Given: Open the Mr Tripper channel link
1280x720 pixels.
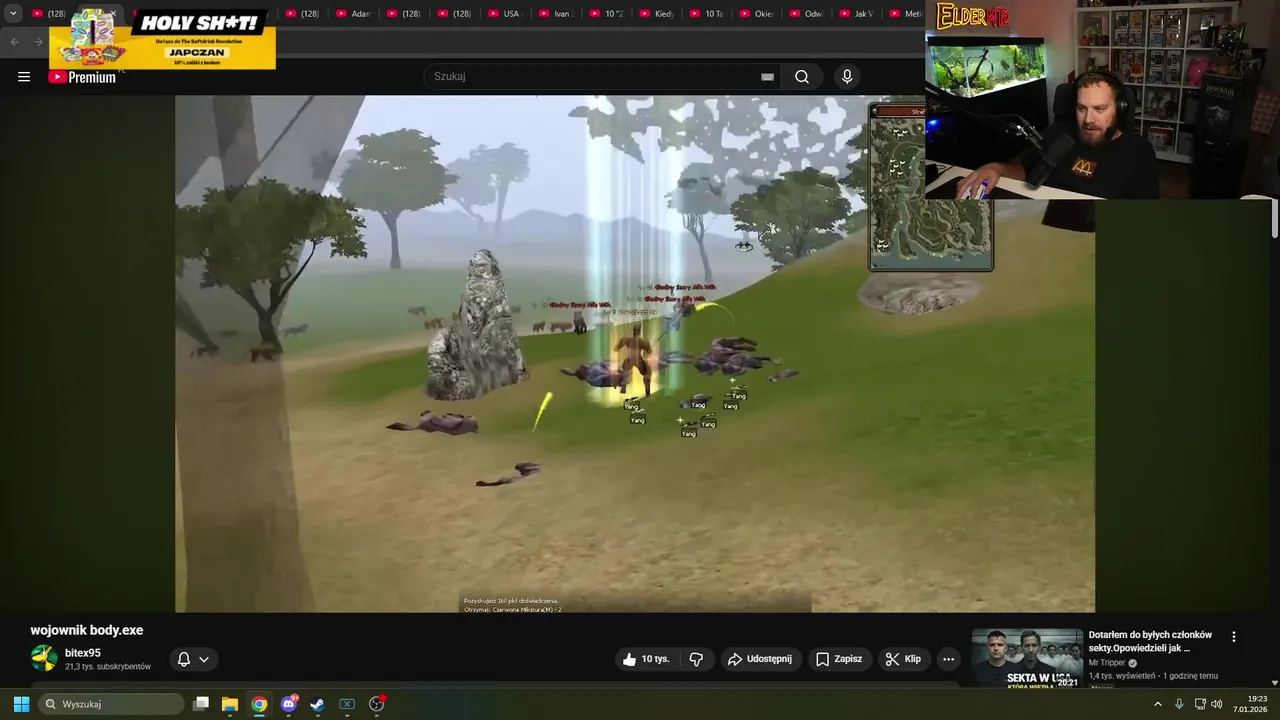Looking at the screenshot, I should click(1106, 663).
